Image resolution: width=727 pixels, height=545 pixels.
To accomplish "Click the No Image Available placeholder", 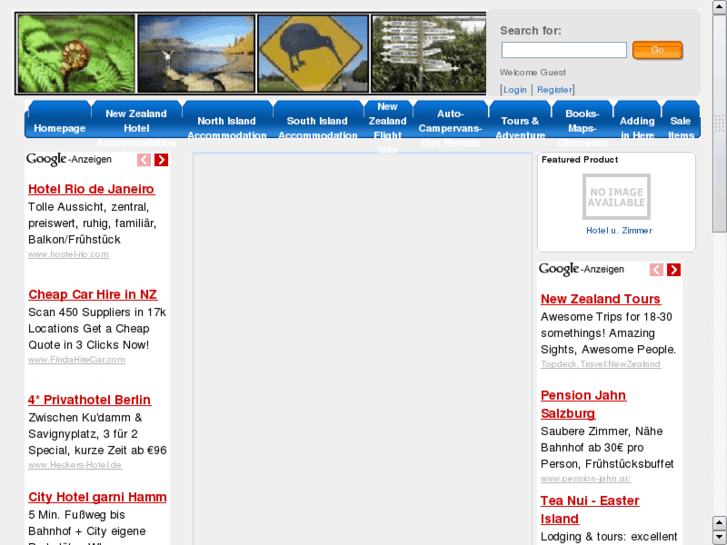I will tap(616, 197).
